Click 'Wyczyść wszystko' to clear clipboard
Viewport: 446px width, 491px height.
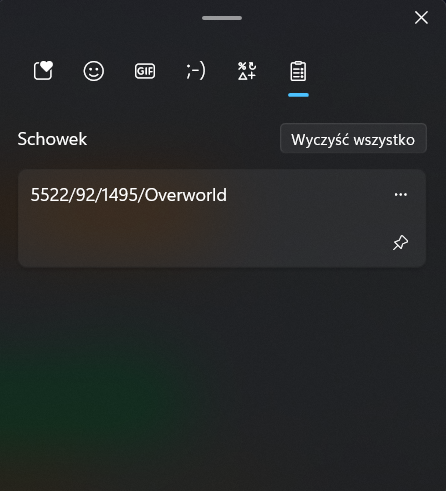353,138
